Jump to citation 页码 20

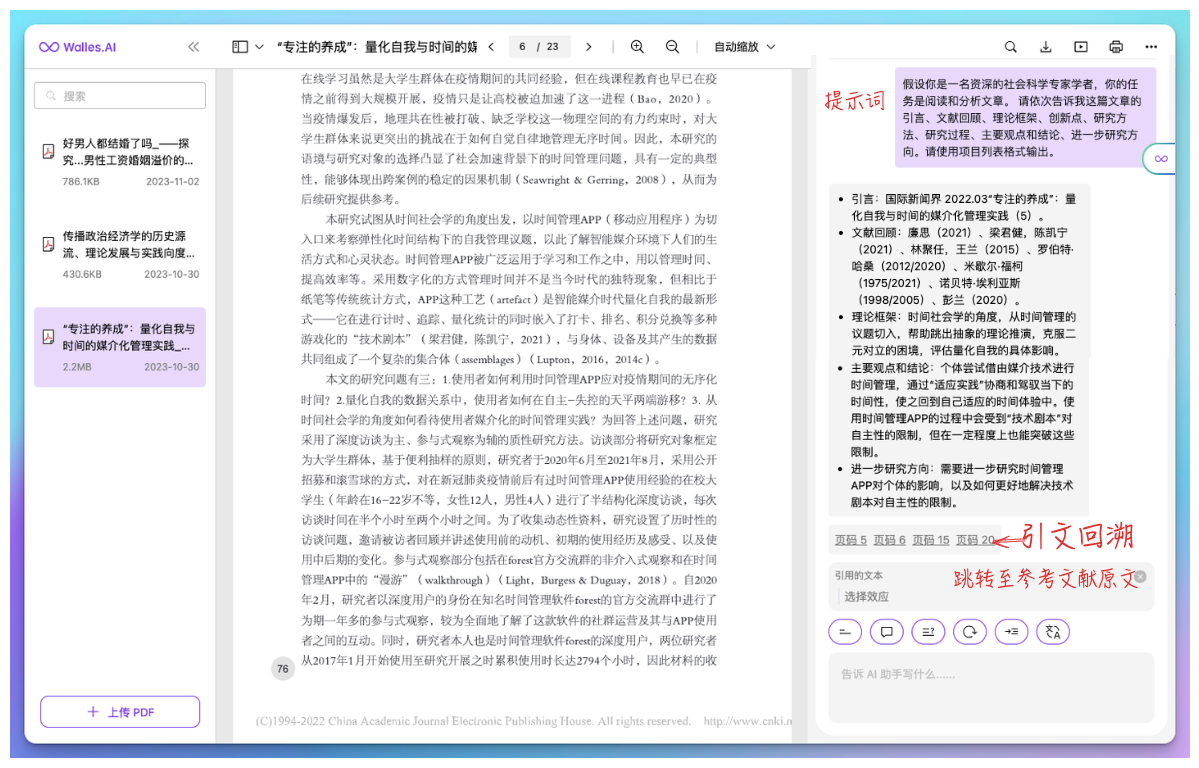(975, 540)
